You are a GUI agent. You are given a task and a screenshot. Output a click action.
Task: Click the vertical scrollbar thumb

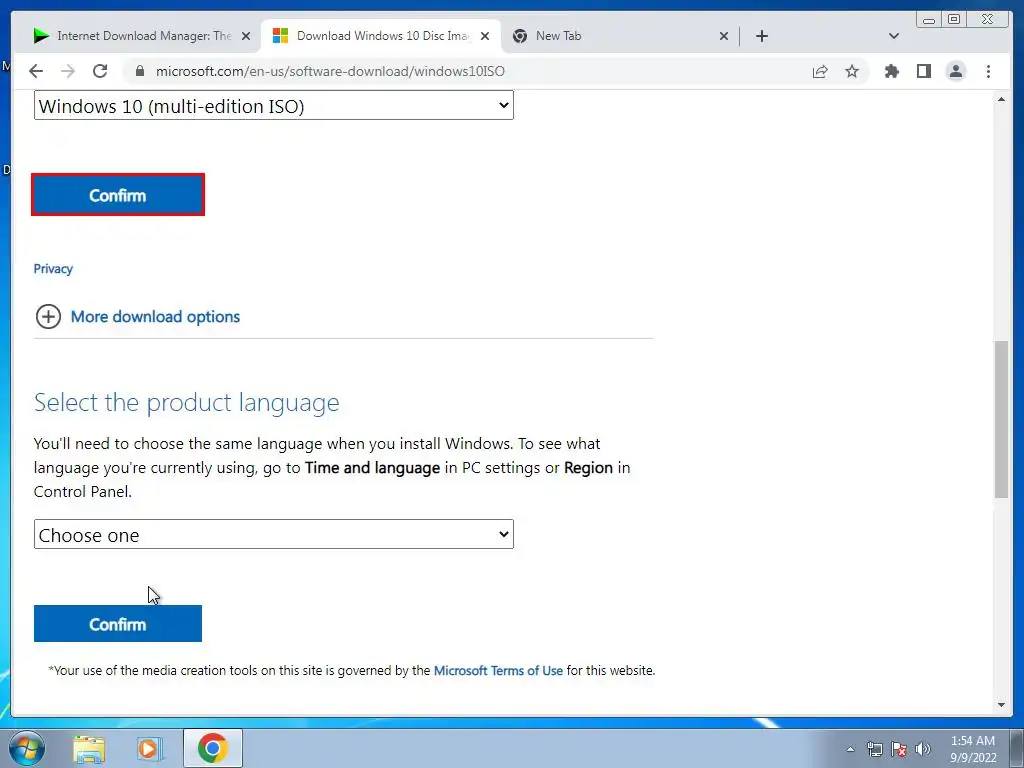point(1001,419)
